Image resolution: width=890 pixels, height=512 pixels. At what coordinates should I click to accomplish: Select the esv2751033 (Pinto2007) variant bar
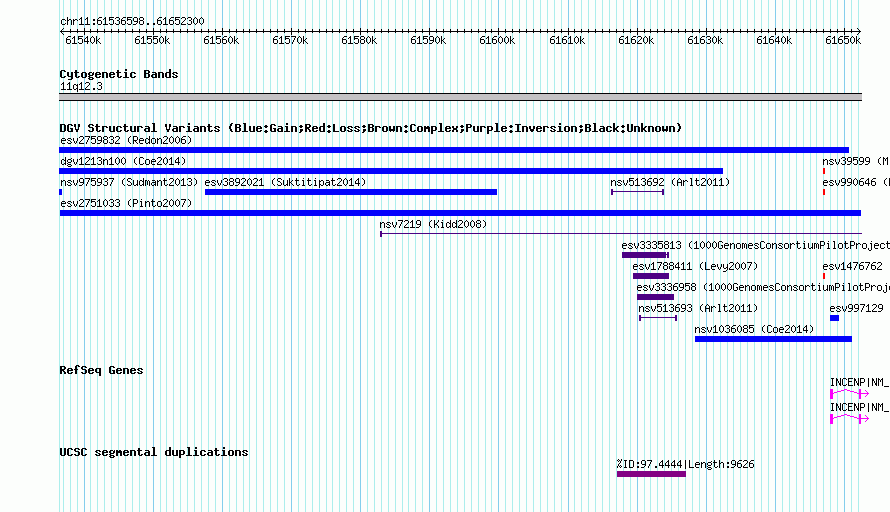coord(460,213)
